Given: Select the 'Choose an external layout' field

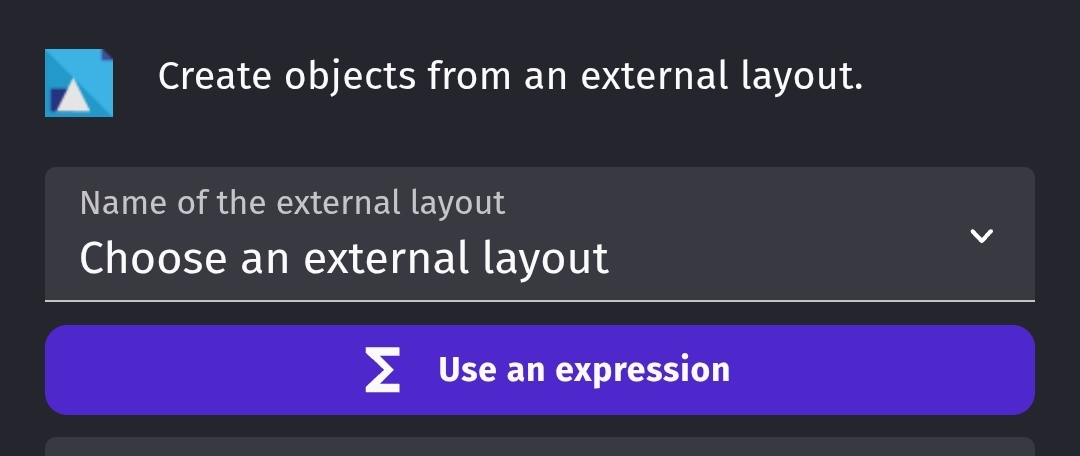Looking at the screenshot, I should (539, 234).
